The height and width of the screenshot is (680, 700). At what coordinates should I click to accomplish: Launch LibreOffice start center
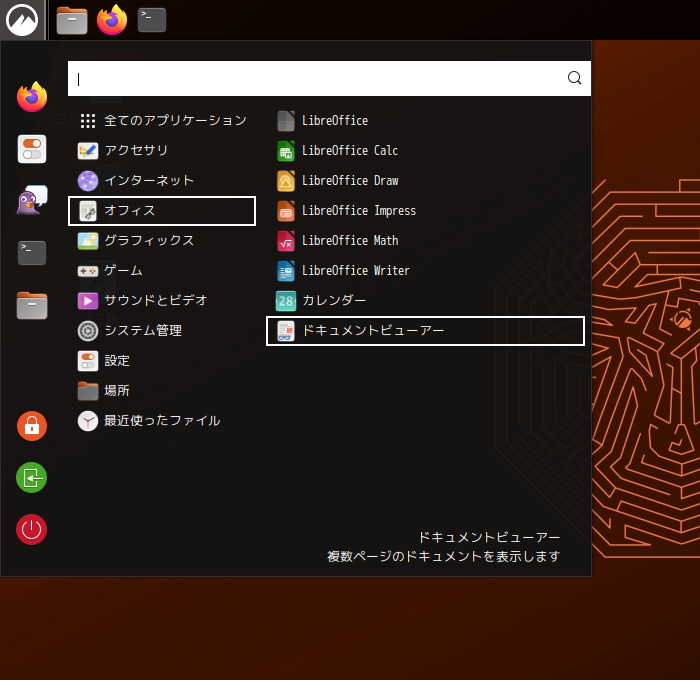click(425, 121)
